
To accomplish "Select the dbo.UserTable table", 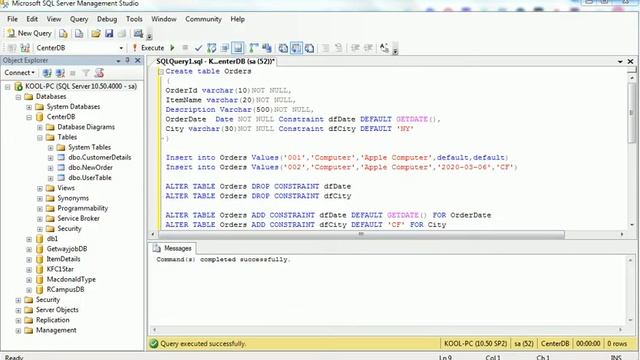I will (x=89, y=178).
